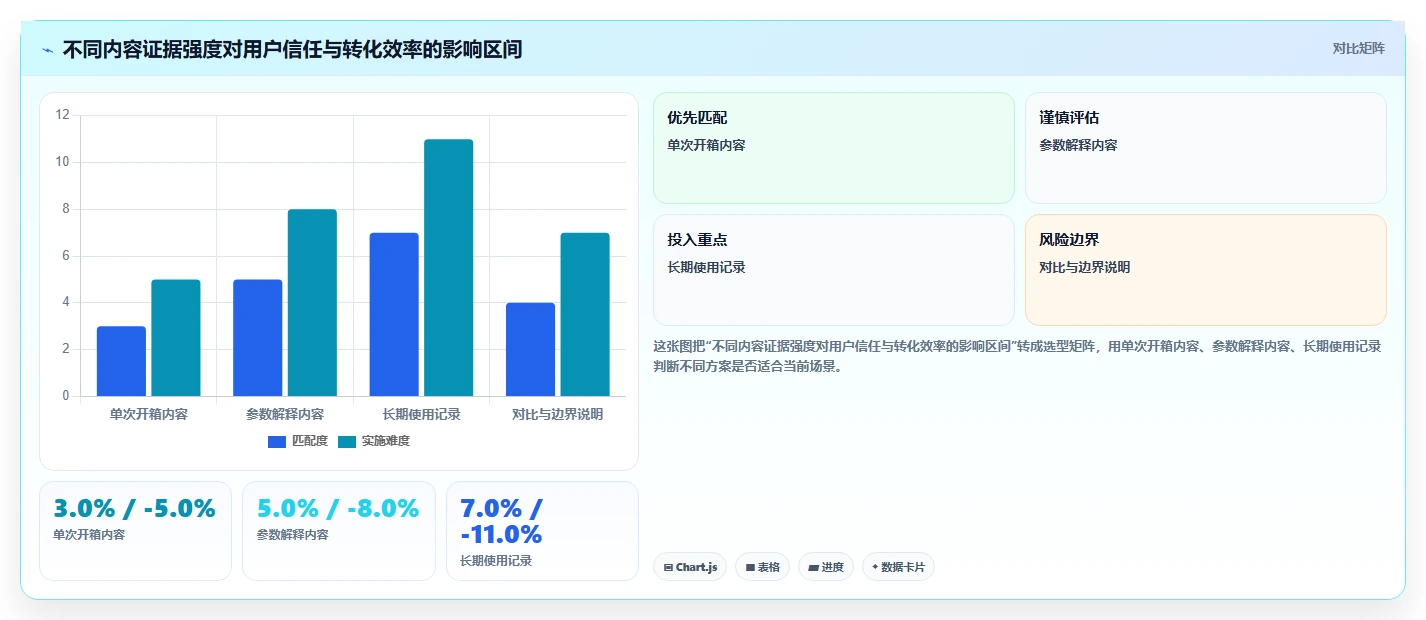Click the icon inside 进度 chip
Image resolution: width=1426 pixels, height=620 pixels.
tap(813, 567)
